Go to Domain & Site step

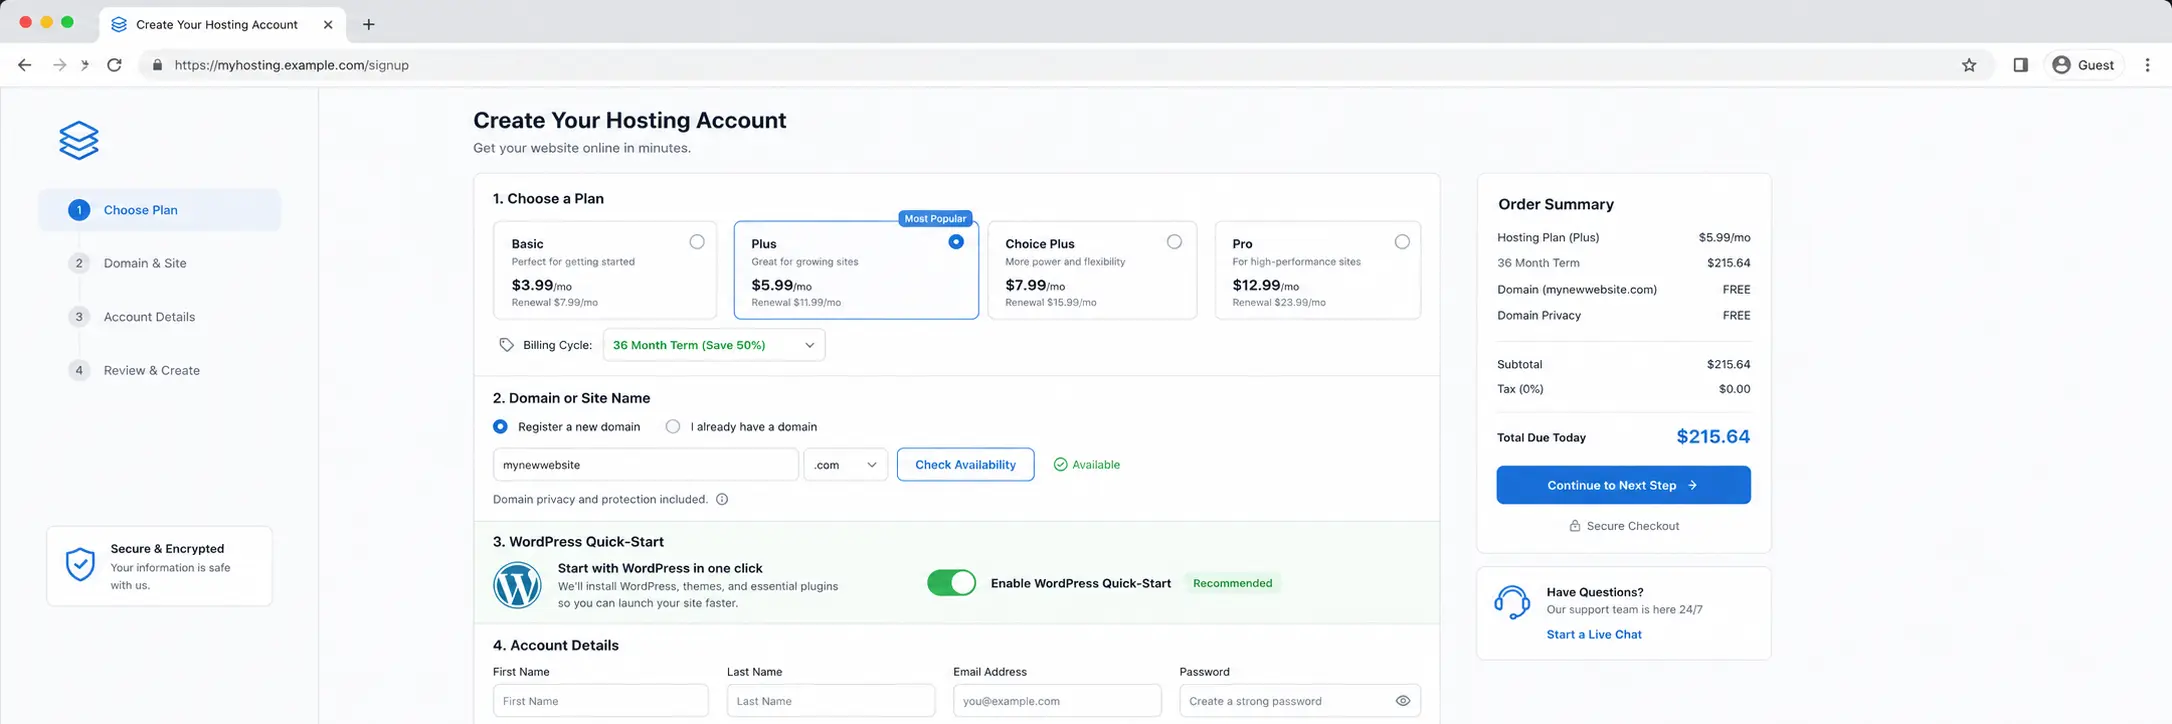click(x=144, y=263)
